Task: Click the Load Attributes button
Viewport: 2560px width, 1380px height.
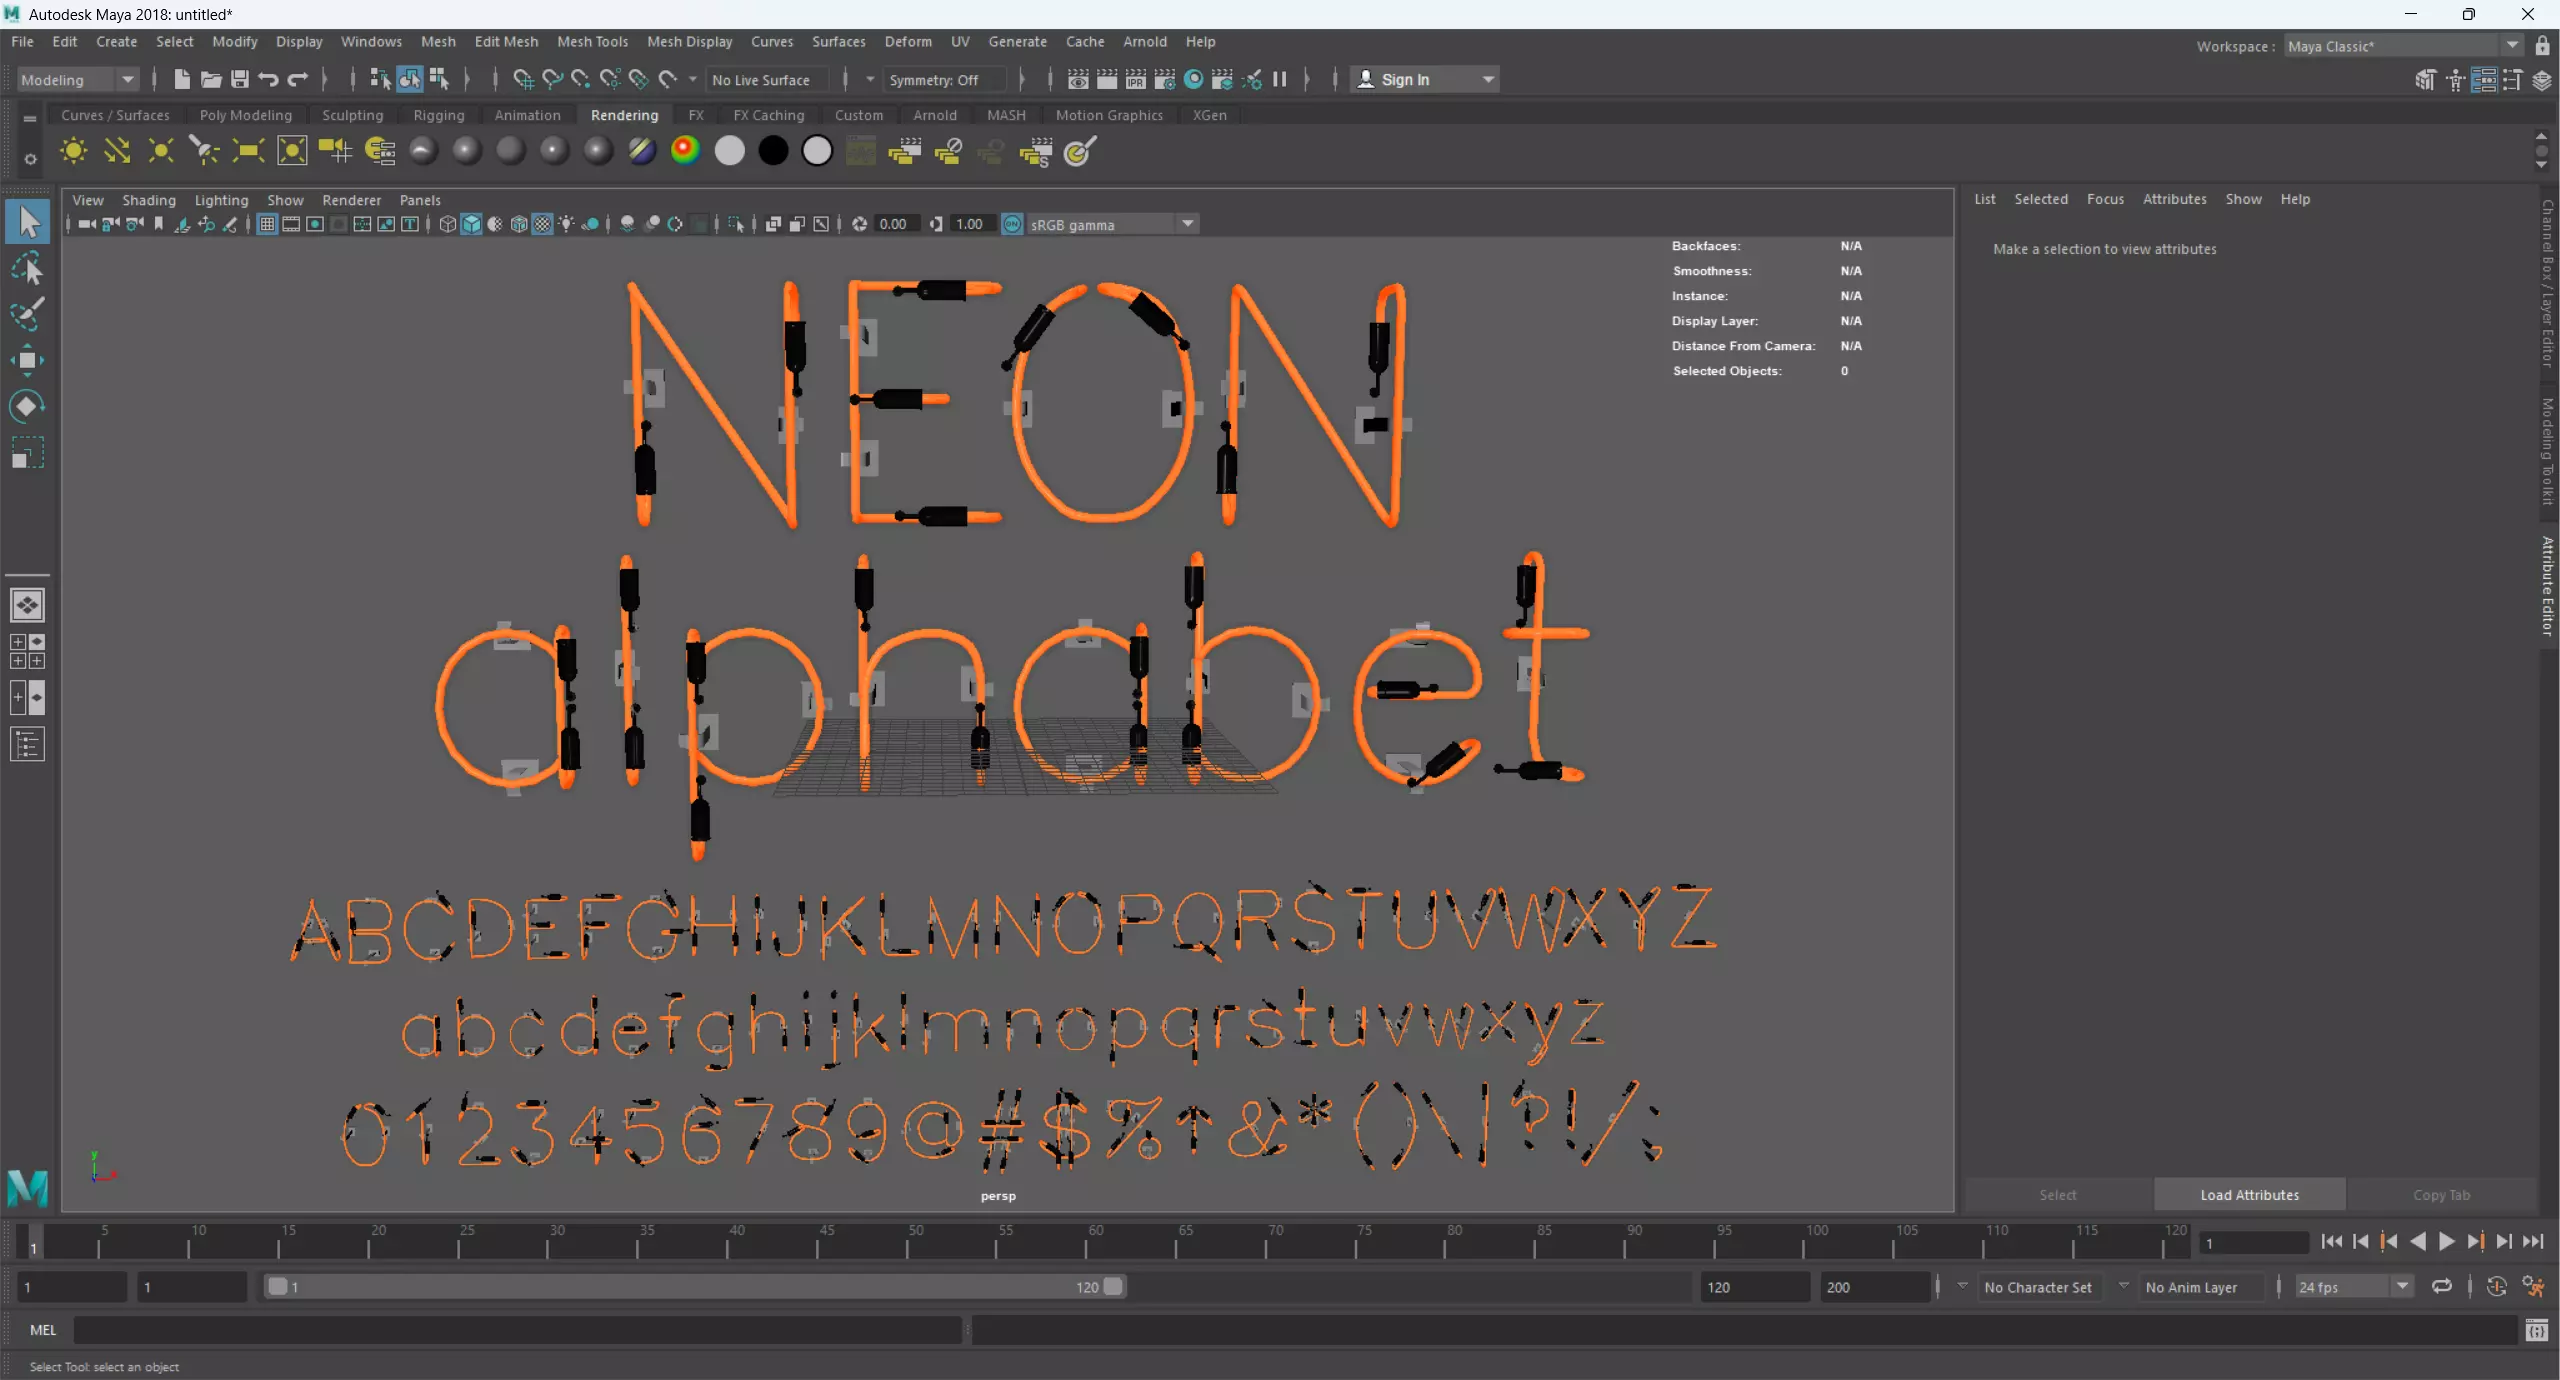Action: [x=2250, y=1195]
